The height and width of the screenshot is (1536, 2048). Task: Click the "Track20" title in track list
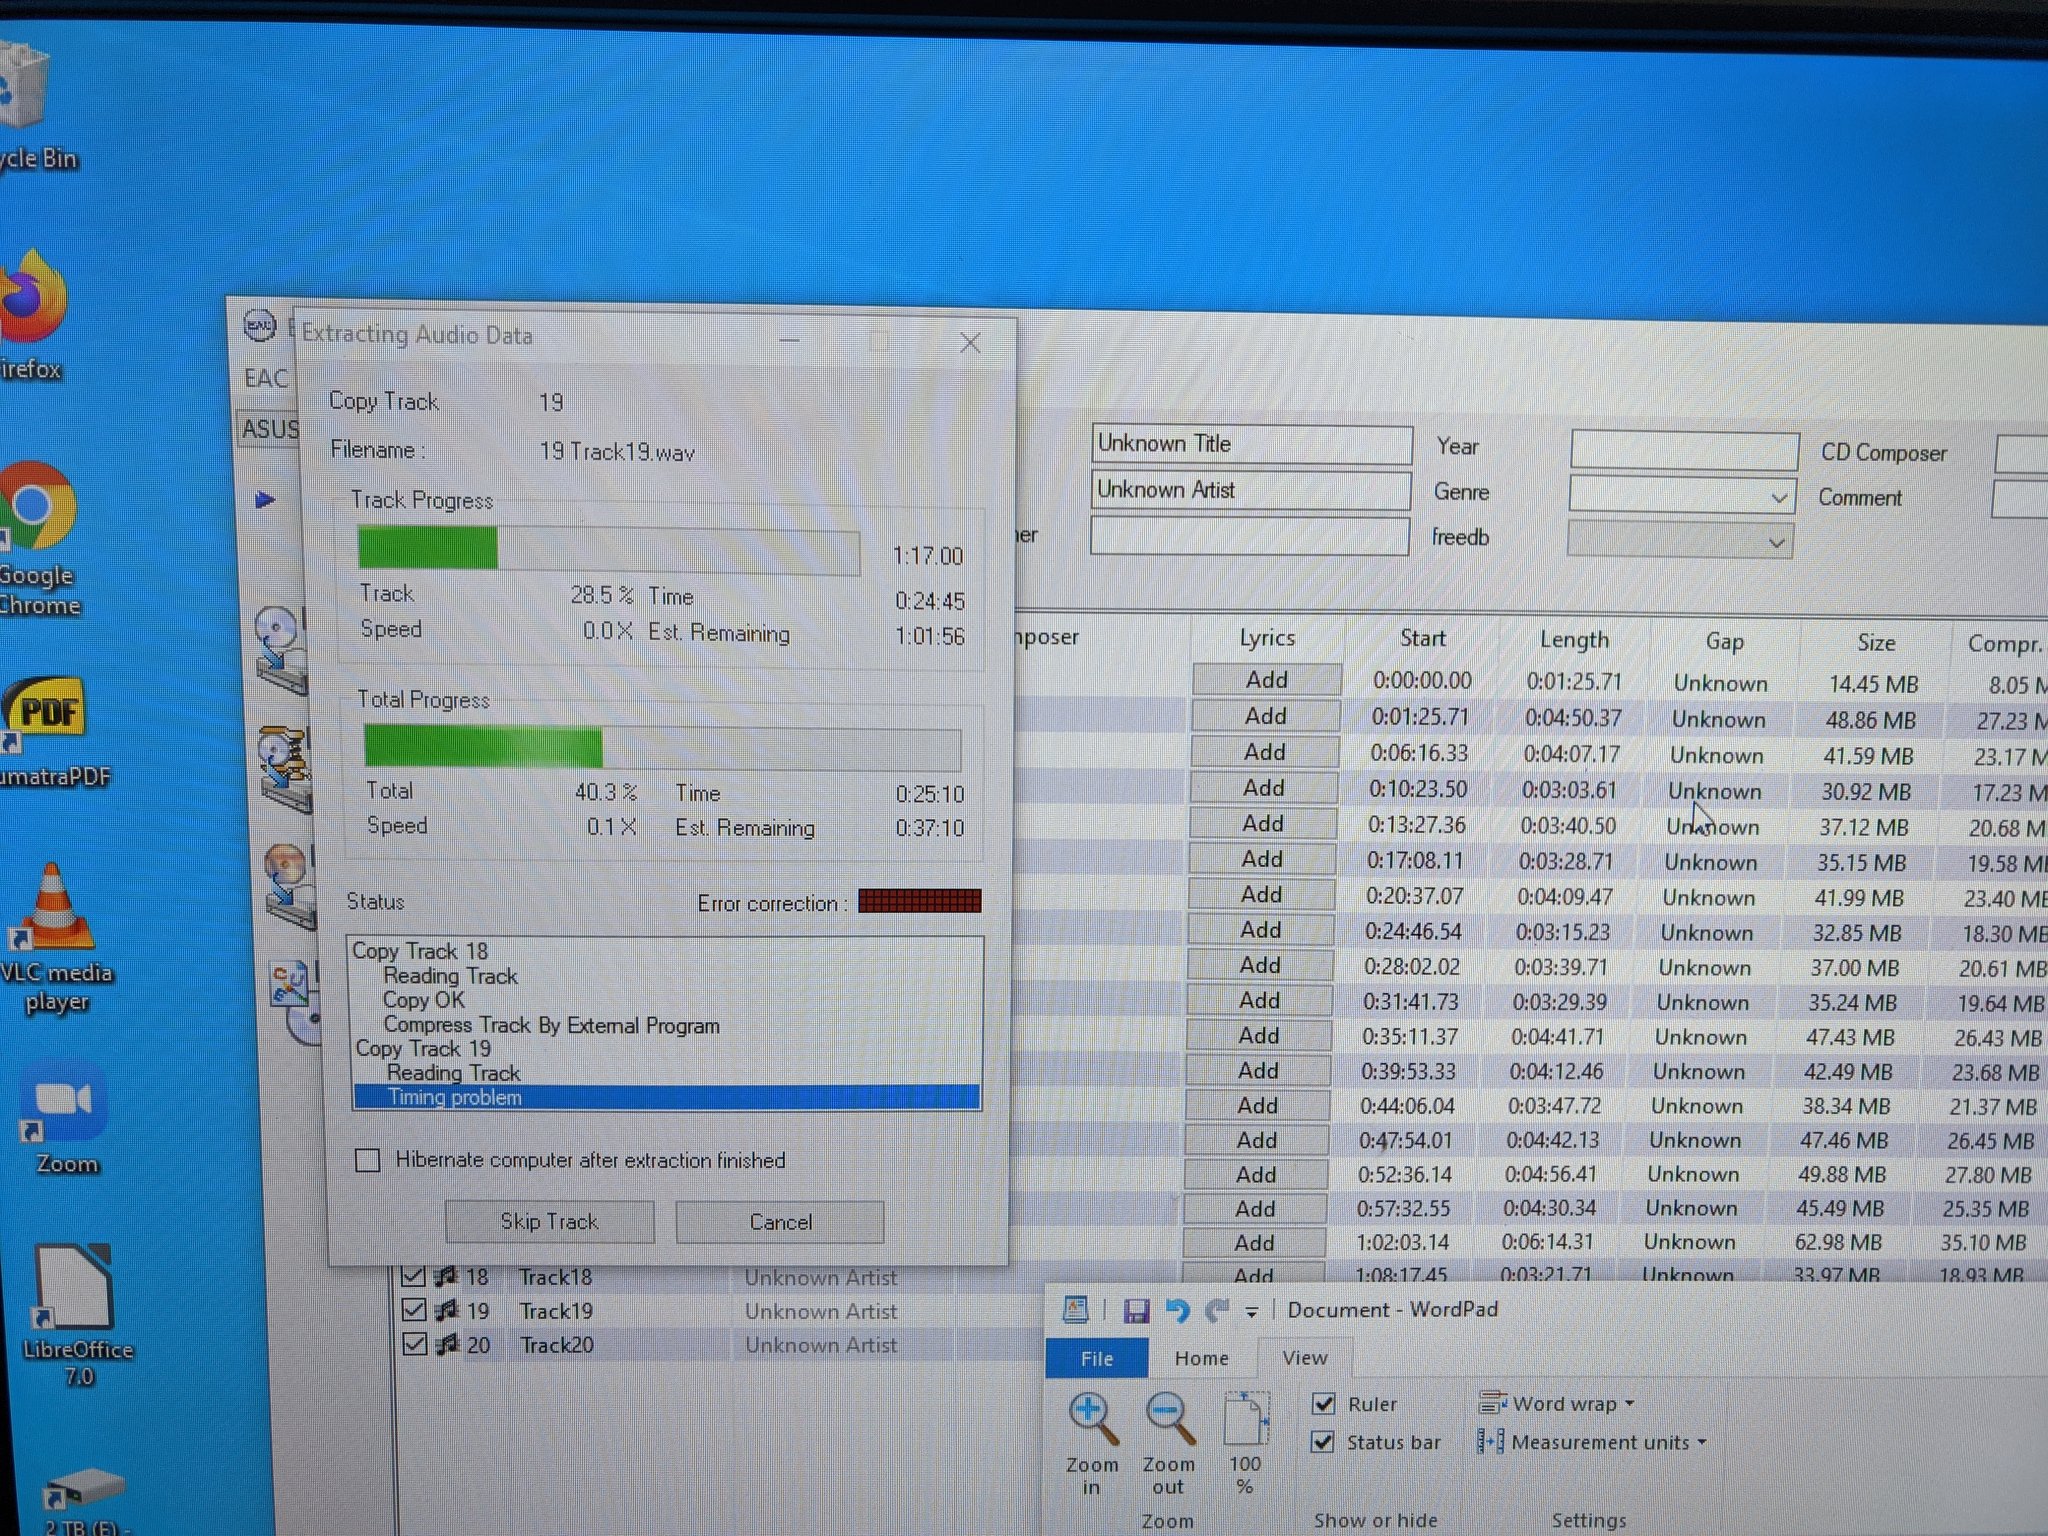coord(557,1345)
